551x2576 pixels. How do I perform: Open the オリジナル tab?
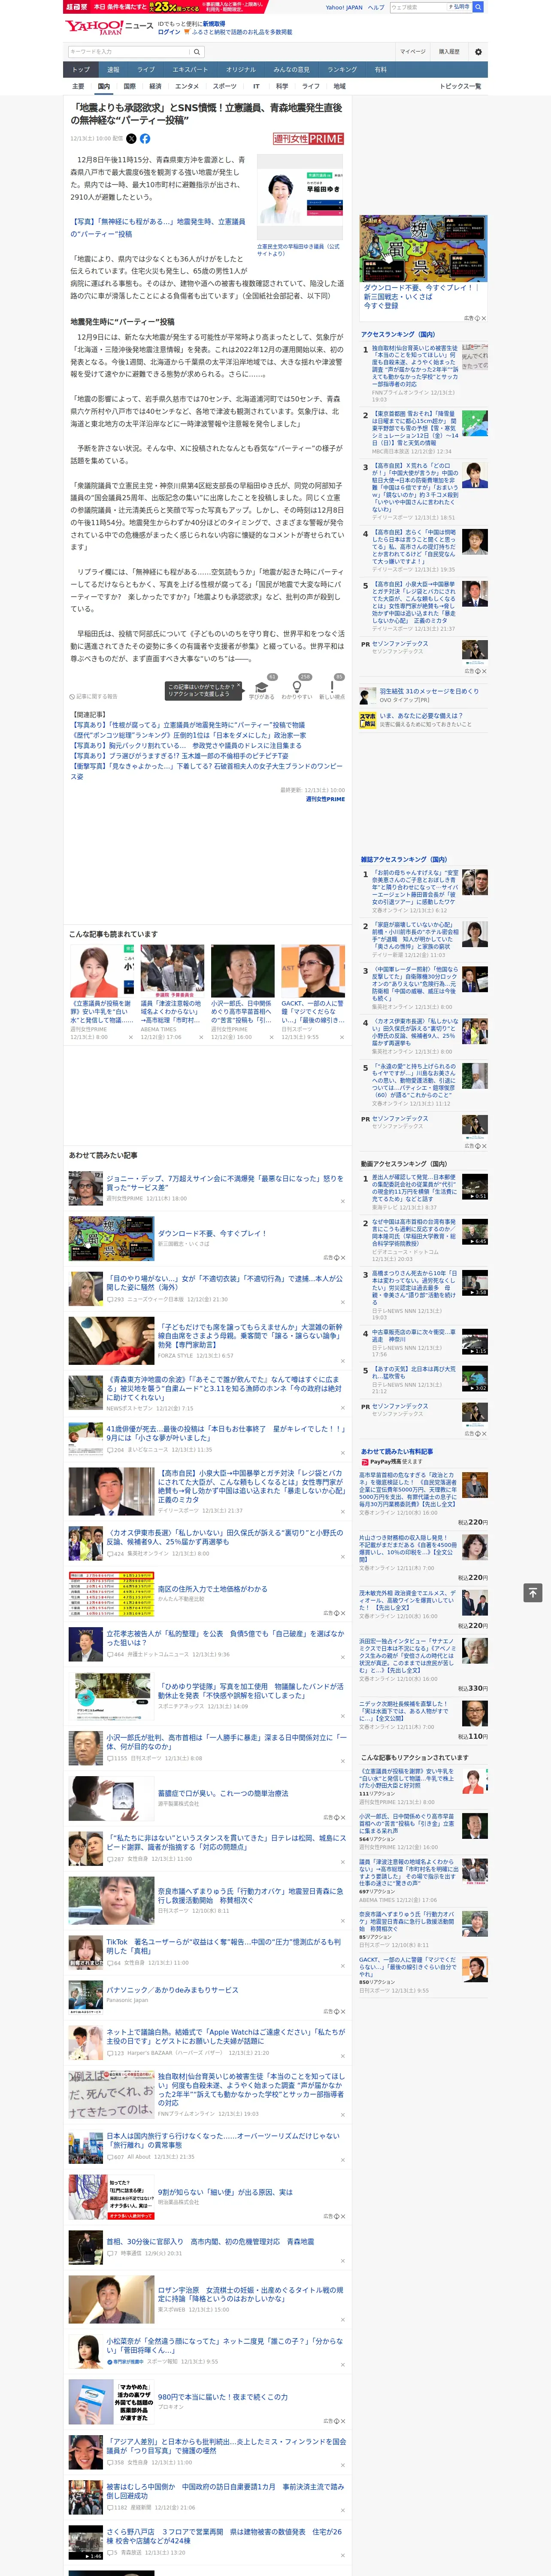pos(241,70)
